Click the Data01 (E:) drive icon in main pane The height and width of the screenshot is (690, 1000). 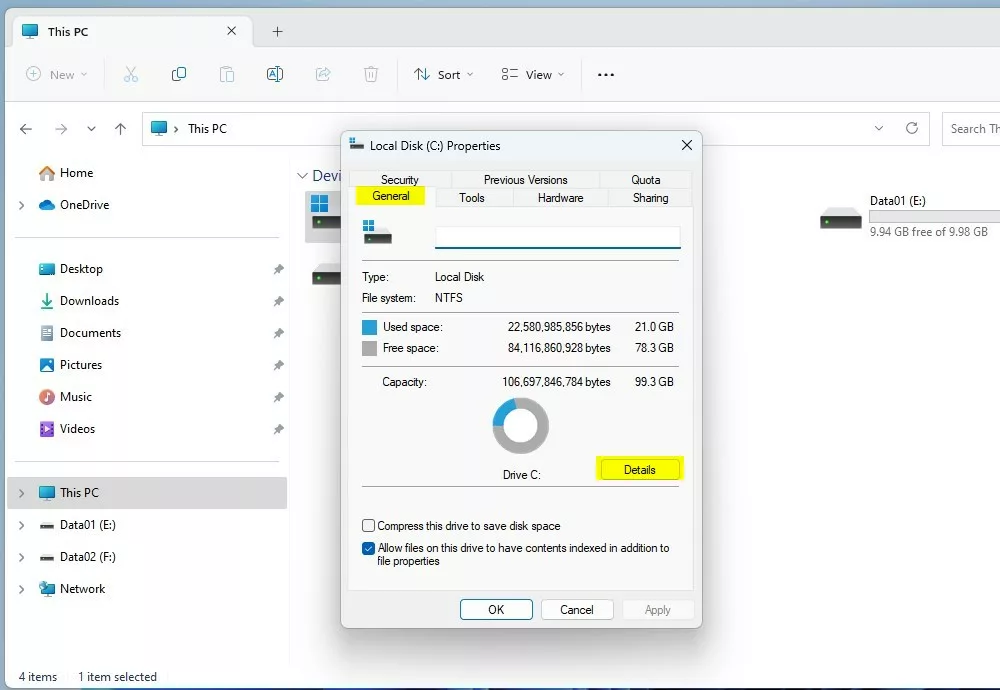coord(841,219)
